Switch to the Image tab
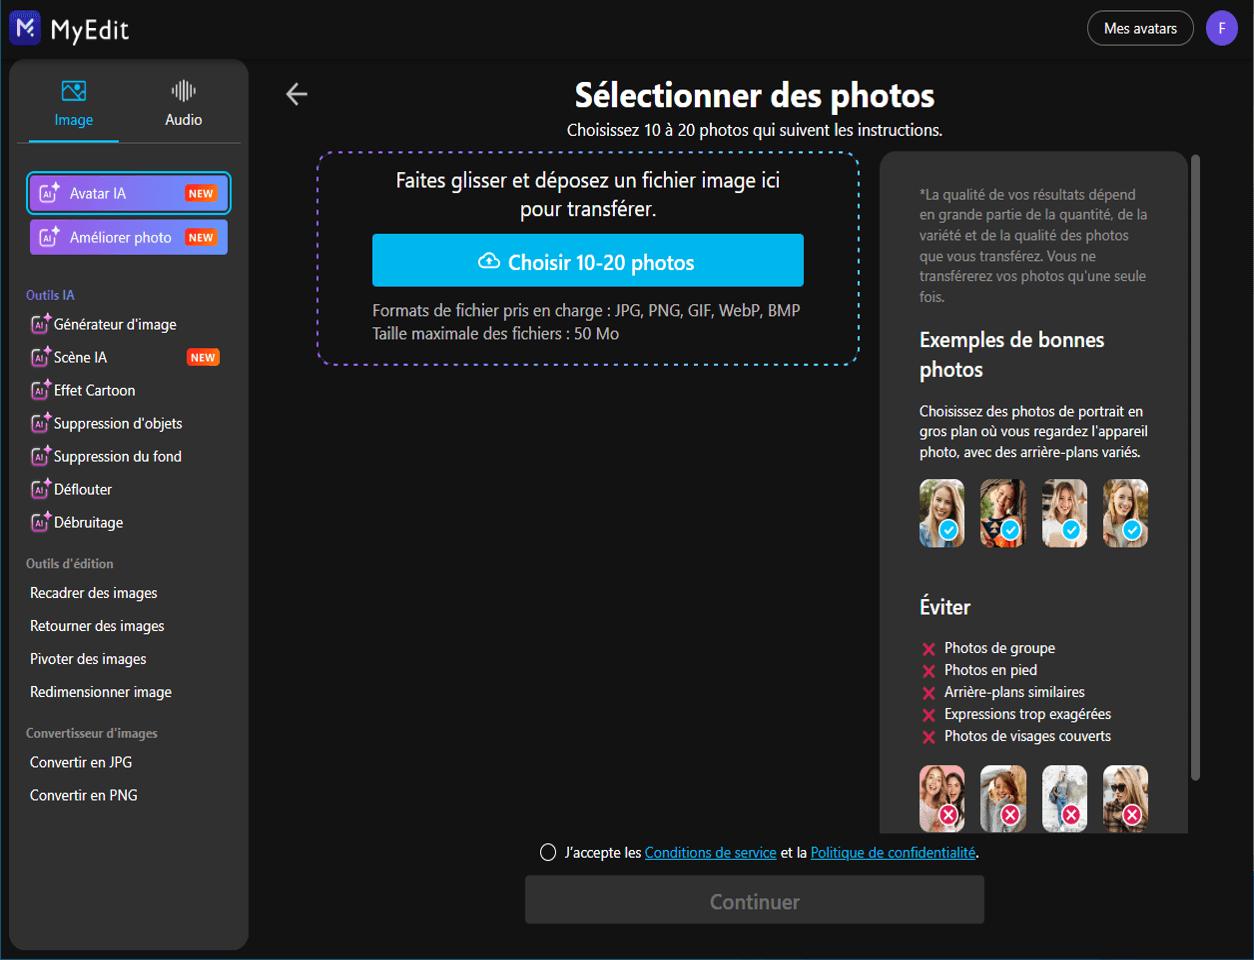 [x=71, y=101]
